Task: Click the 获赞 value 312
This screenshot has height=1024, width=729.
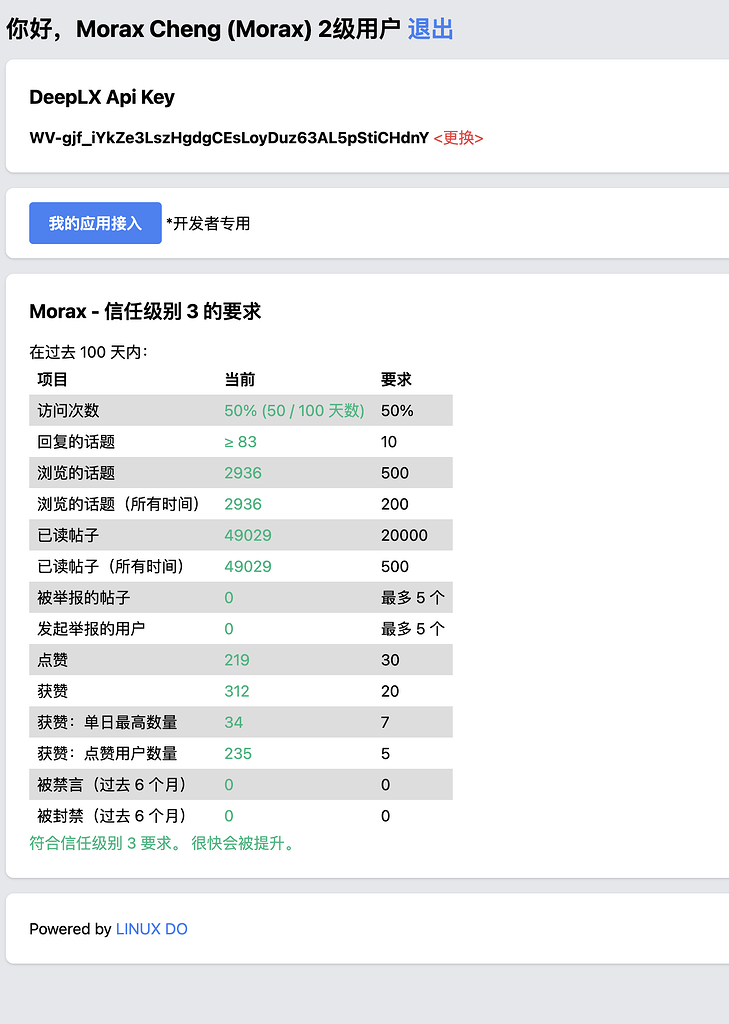Action: 236,691
